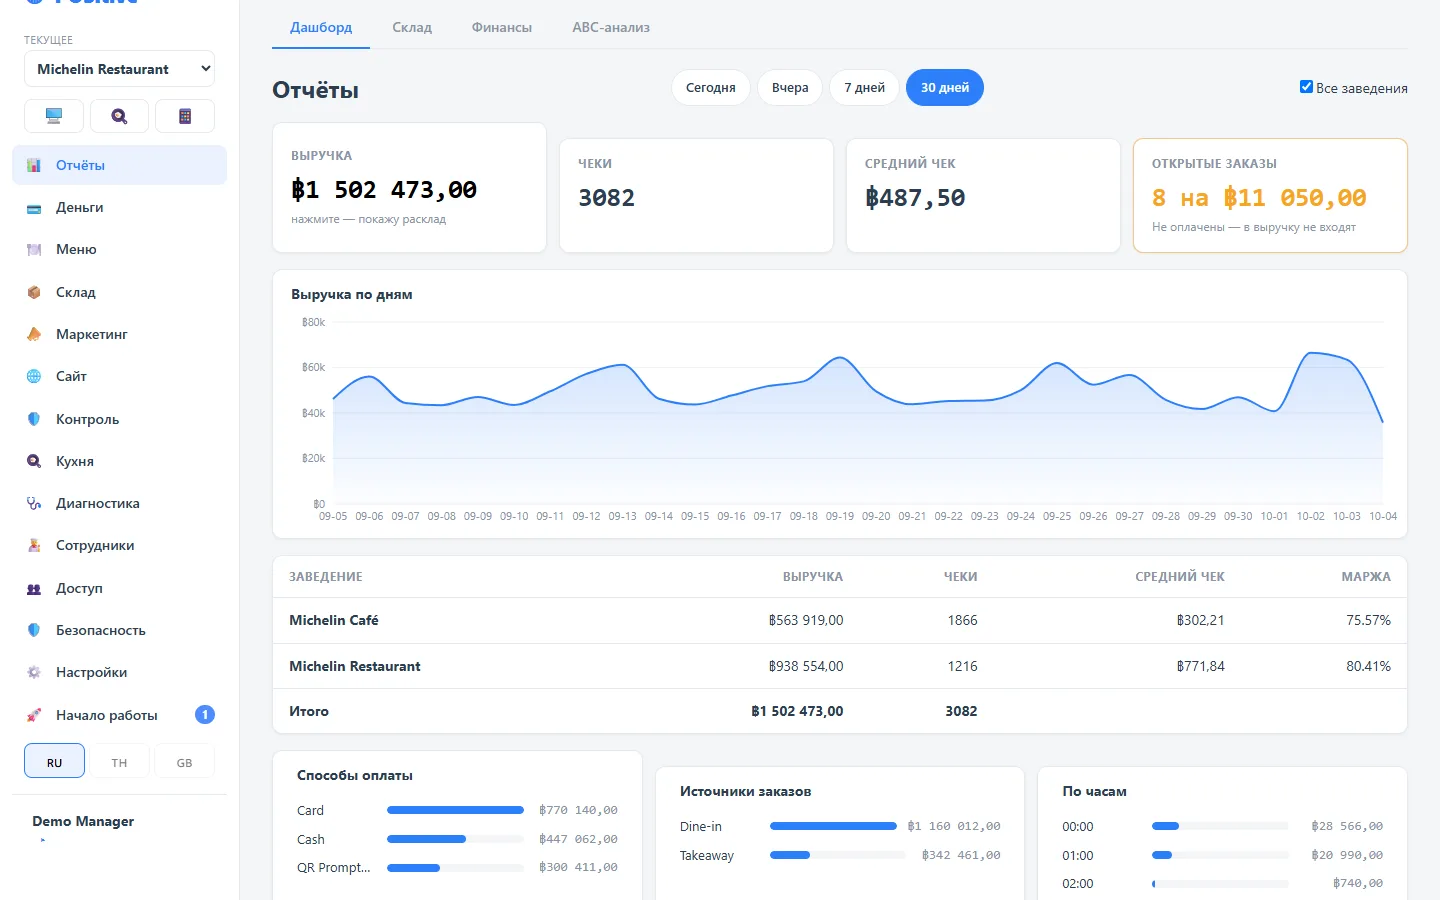This screenshot has height=900, width=1440.
Task: Open Доступ via its people icon
Action: (34, 588)
